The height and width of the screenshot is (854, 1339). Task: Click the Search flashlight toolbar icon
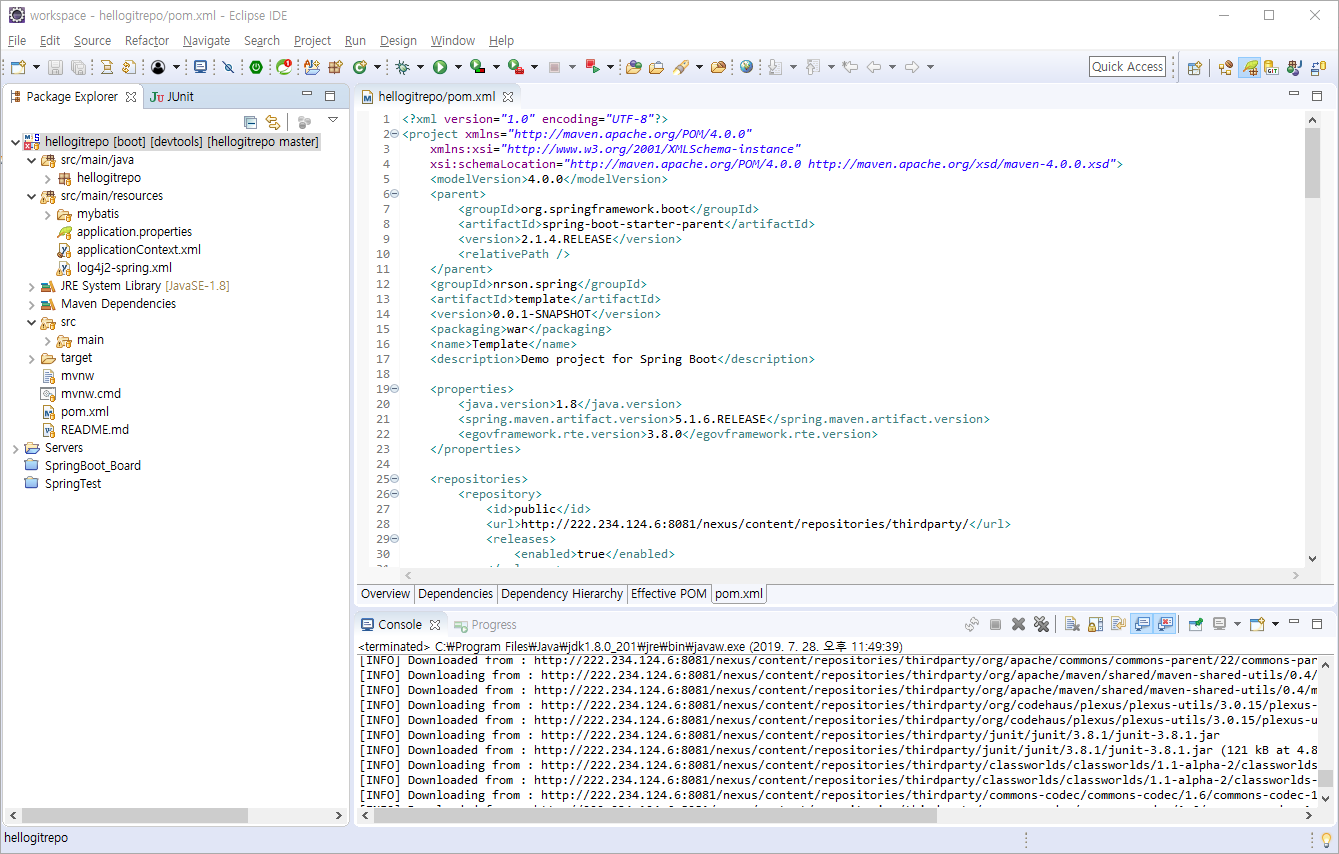point(681,67)
